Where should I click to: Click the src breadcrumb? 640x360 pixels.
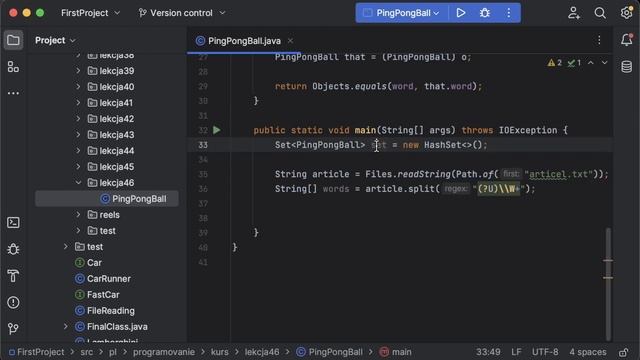(87, 352)
